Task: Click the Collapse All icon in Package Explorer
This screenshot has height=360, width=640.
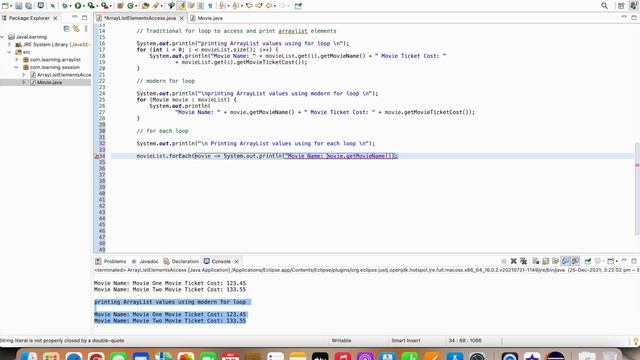Action: click(67, 29)
